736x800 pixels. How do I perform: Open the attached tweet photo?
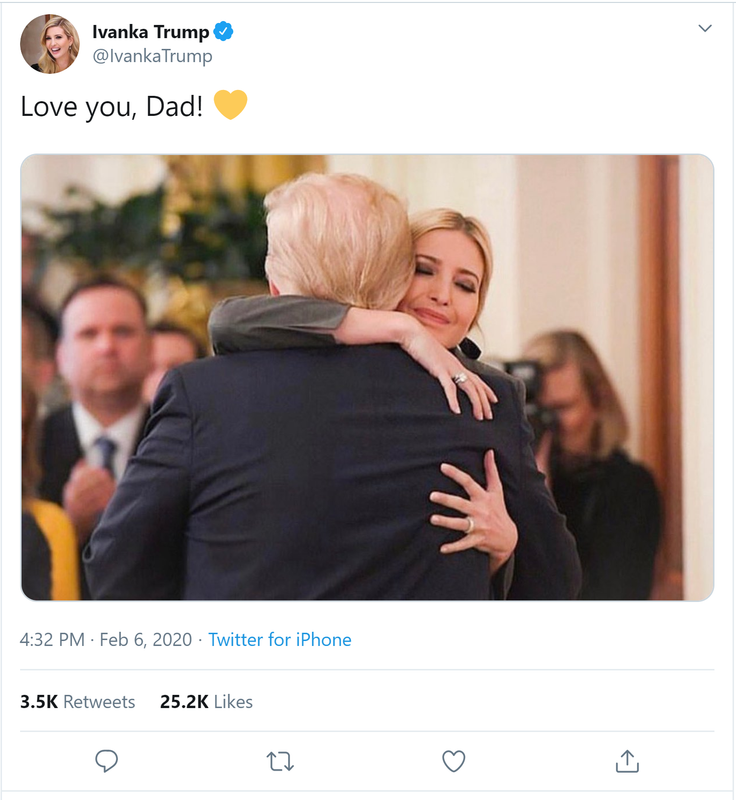click(x=367, y=377)
